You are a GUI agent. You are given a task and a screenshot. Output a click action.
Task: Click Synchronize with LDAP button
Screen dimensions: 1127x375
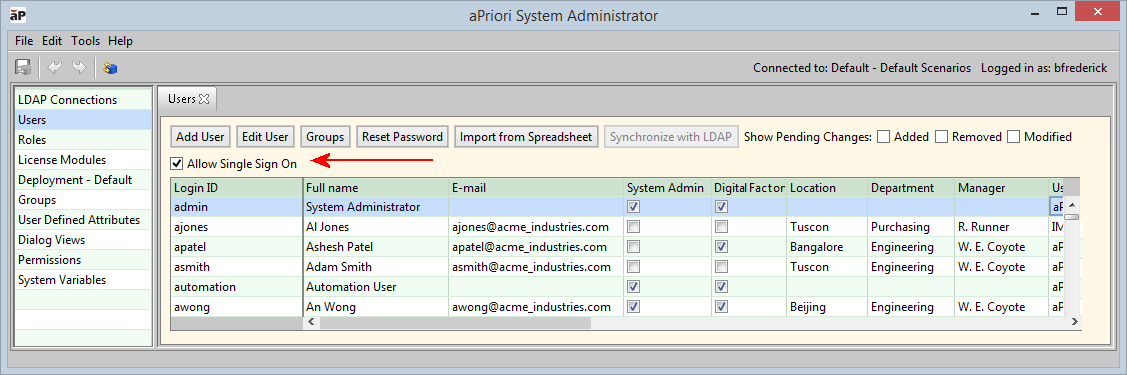click(x=671, y=136)
